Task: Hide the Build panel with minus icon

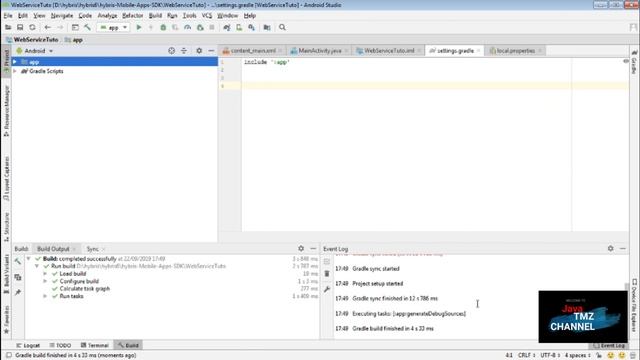Action: pyautogui.click(x=313, y=248)
